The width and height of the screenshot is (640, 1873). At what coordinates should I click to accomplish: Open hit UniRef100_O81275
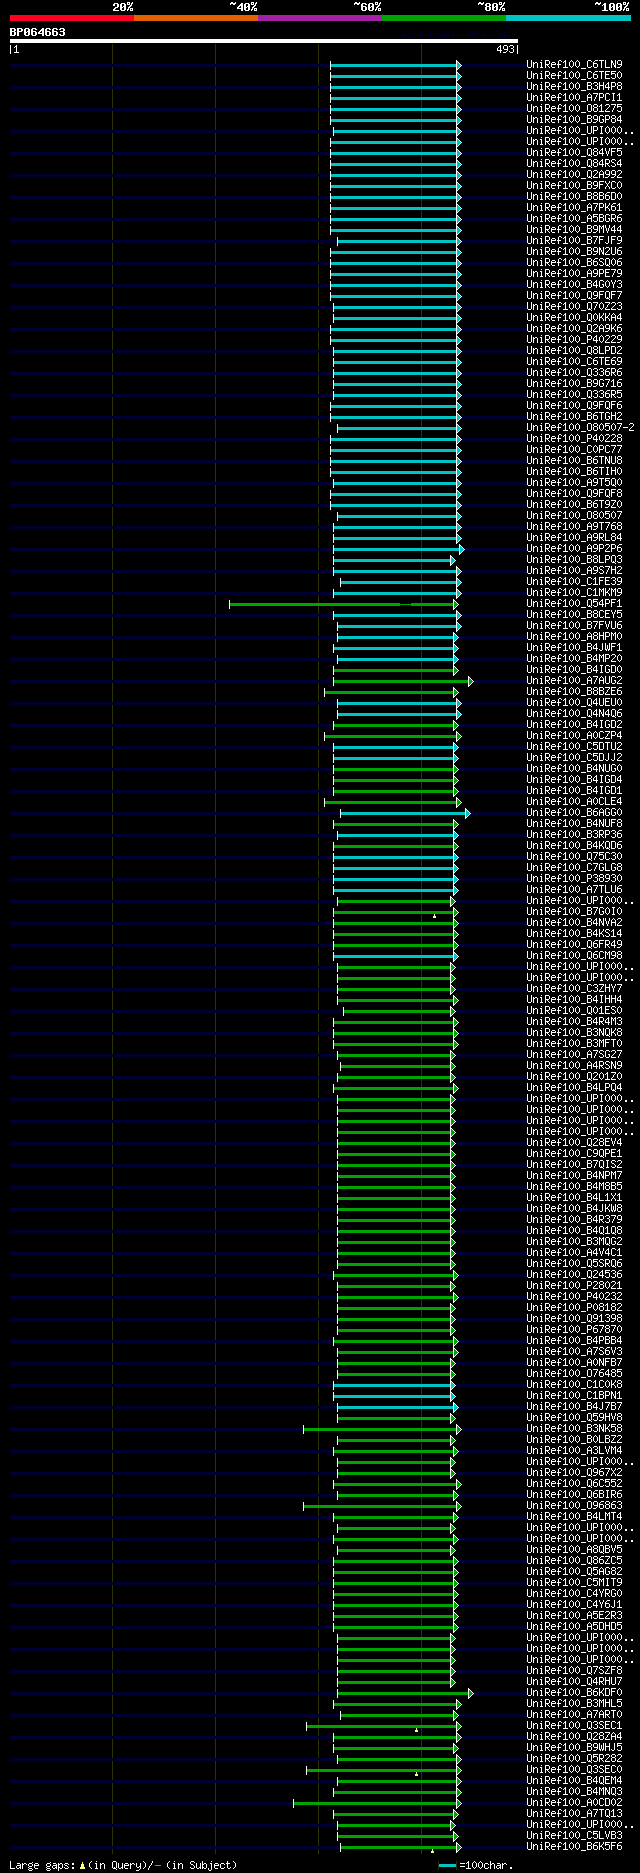(574, 109)
